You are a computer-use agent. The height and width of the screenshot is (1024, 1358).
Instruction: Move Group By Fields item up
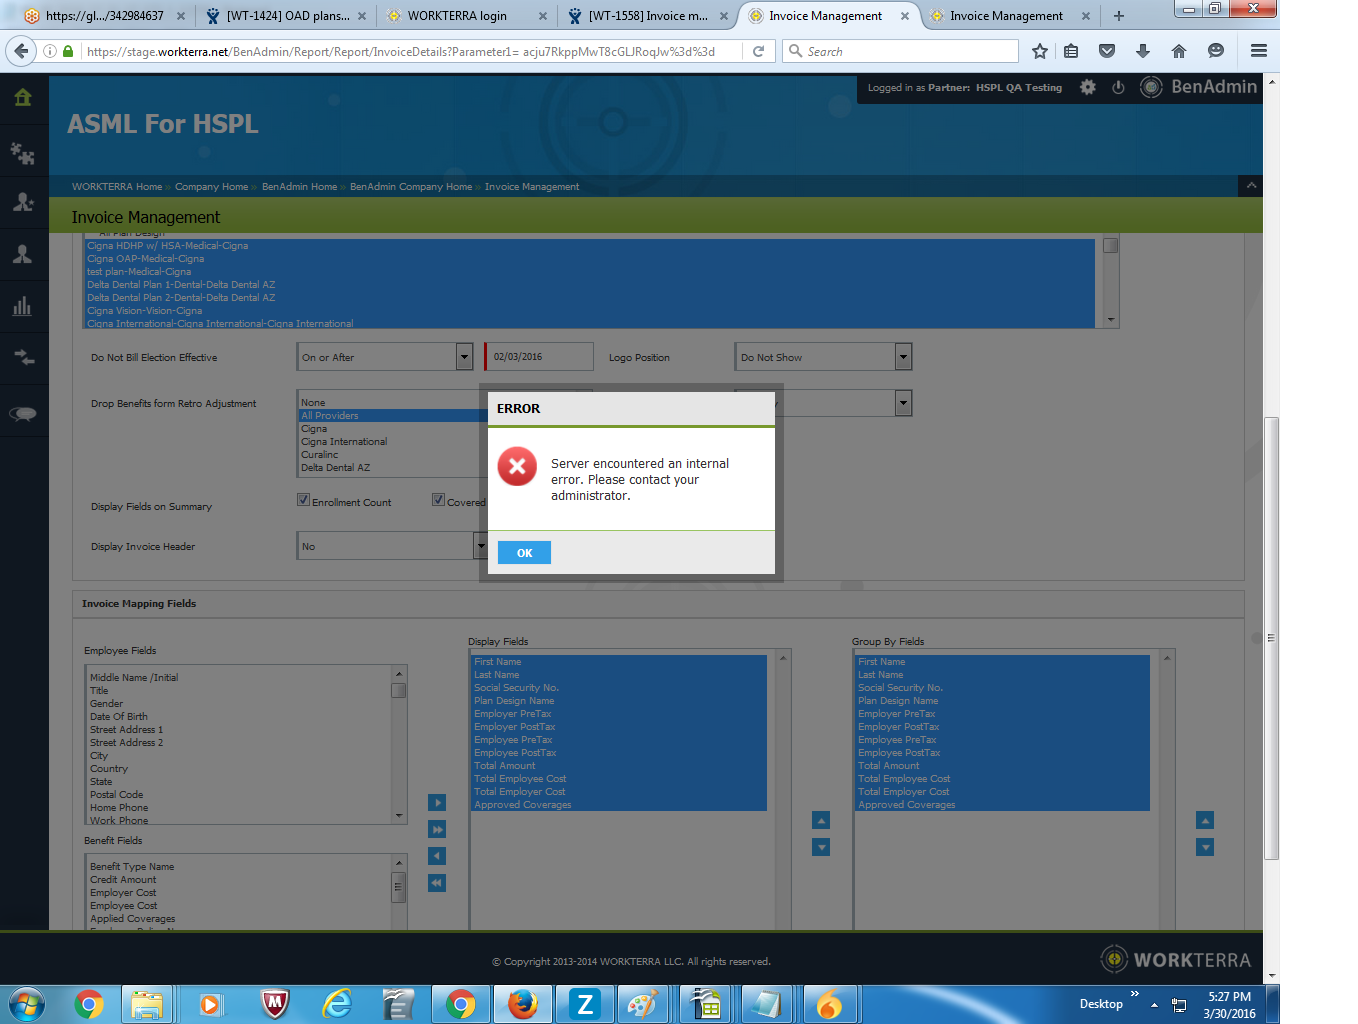point(1205,820)
